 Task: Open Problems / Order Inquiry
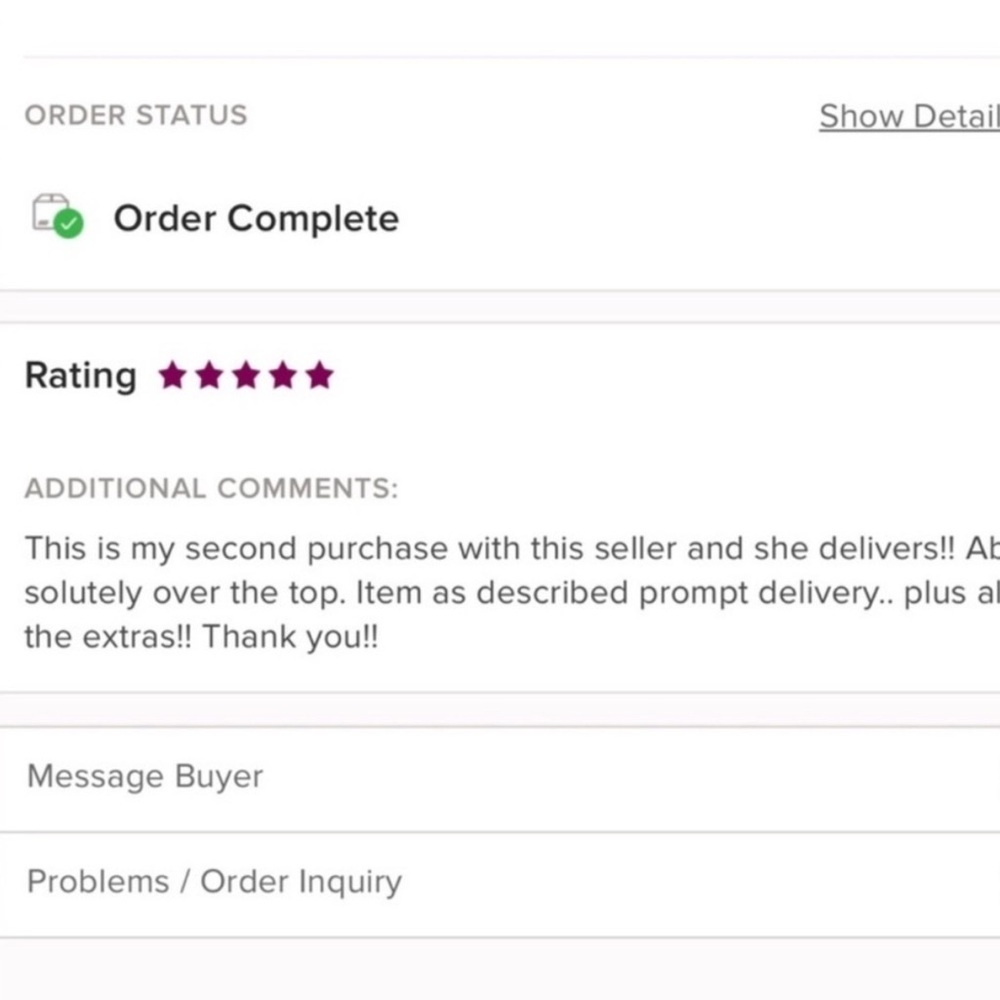[x=214, y=882]
